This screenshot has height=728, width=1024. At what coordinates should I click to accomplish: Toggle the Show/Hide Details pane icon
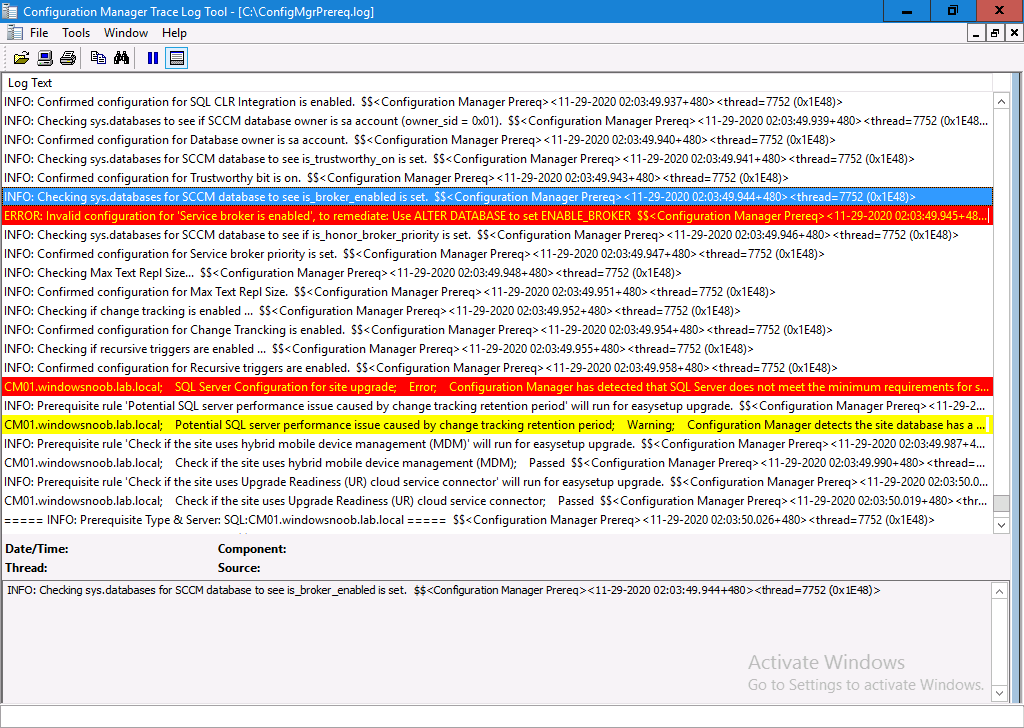pyautogui.click(x=176, y=58)
